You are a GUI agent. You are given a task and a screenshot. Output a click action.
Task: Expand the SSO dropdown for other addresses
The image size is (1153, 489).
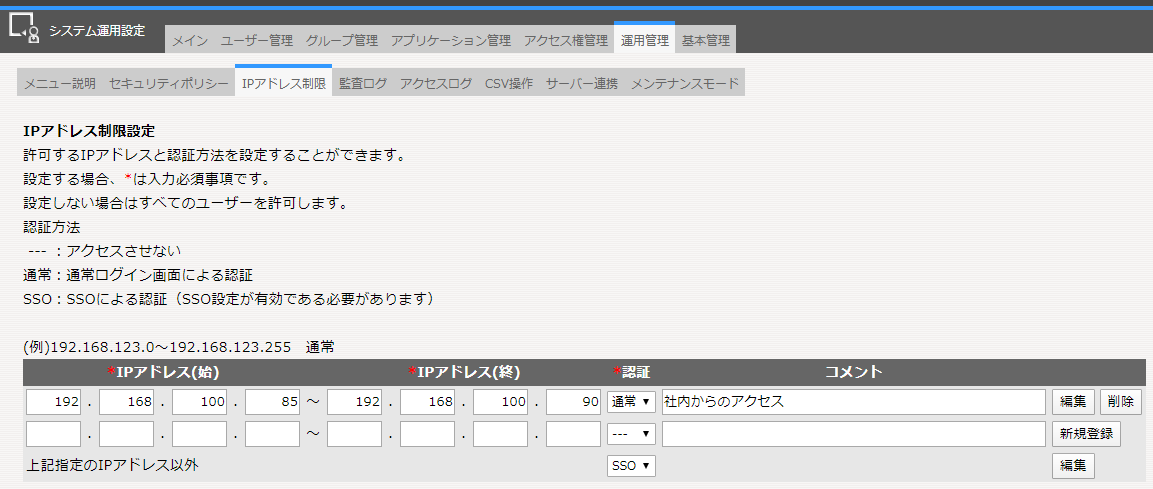(631, 466)
